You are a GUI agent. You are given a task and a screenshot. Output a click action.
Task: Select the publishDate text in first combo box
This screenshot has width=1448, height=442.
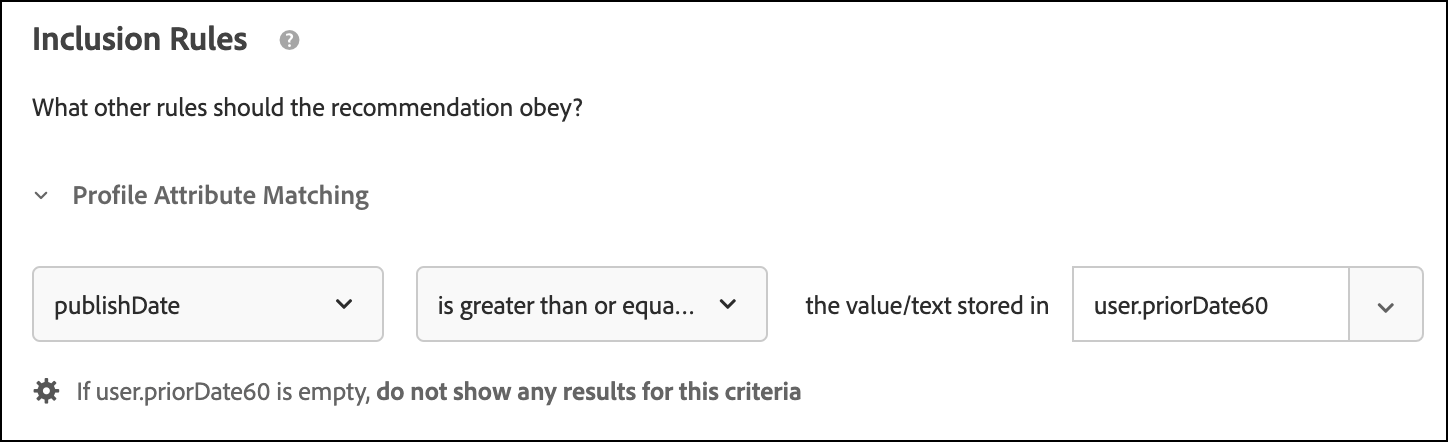pos(117,305)
